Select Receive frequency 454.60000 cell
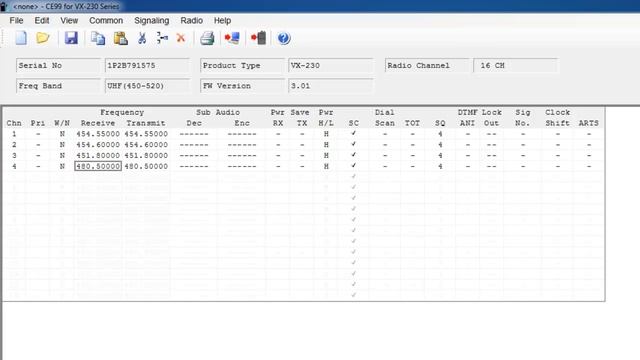The width and height of the screenshot is (640, 360). tap(98, 144)
